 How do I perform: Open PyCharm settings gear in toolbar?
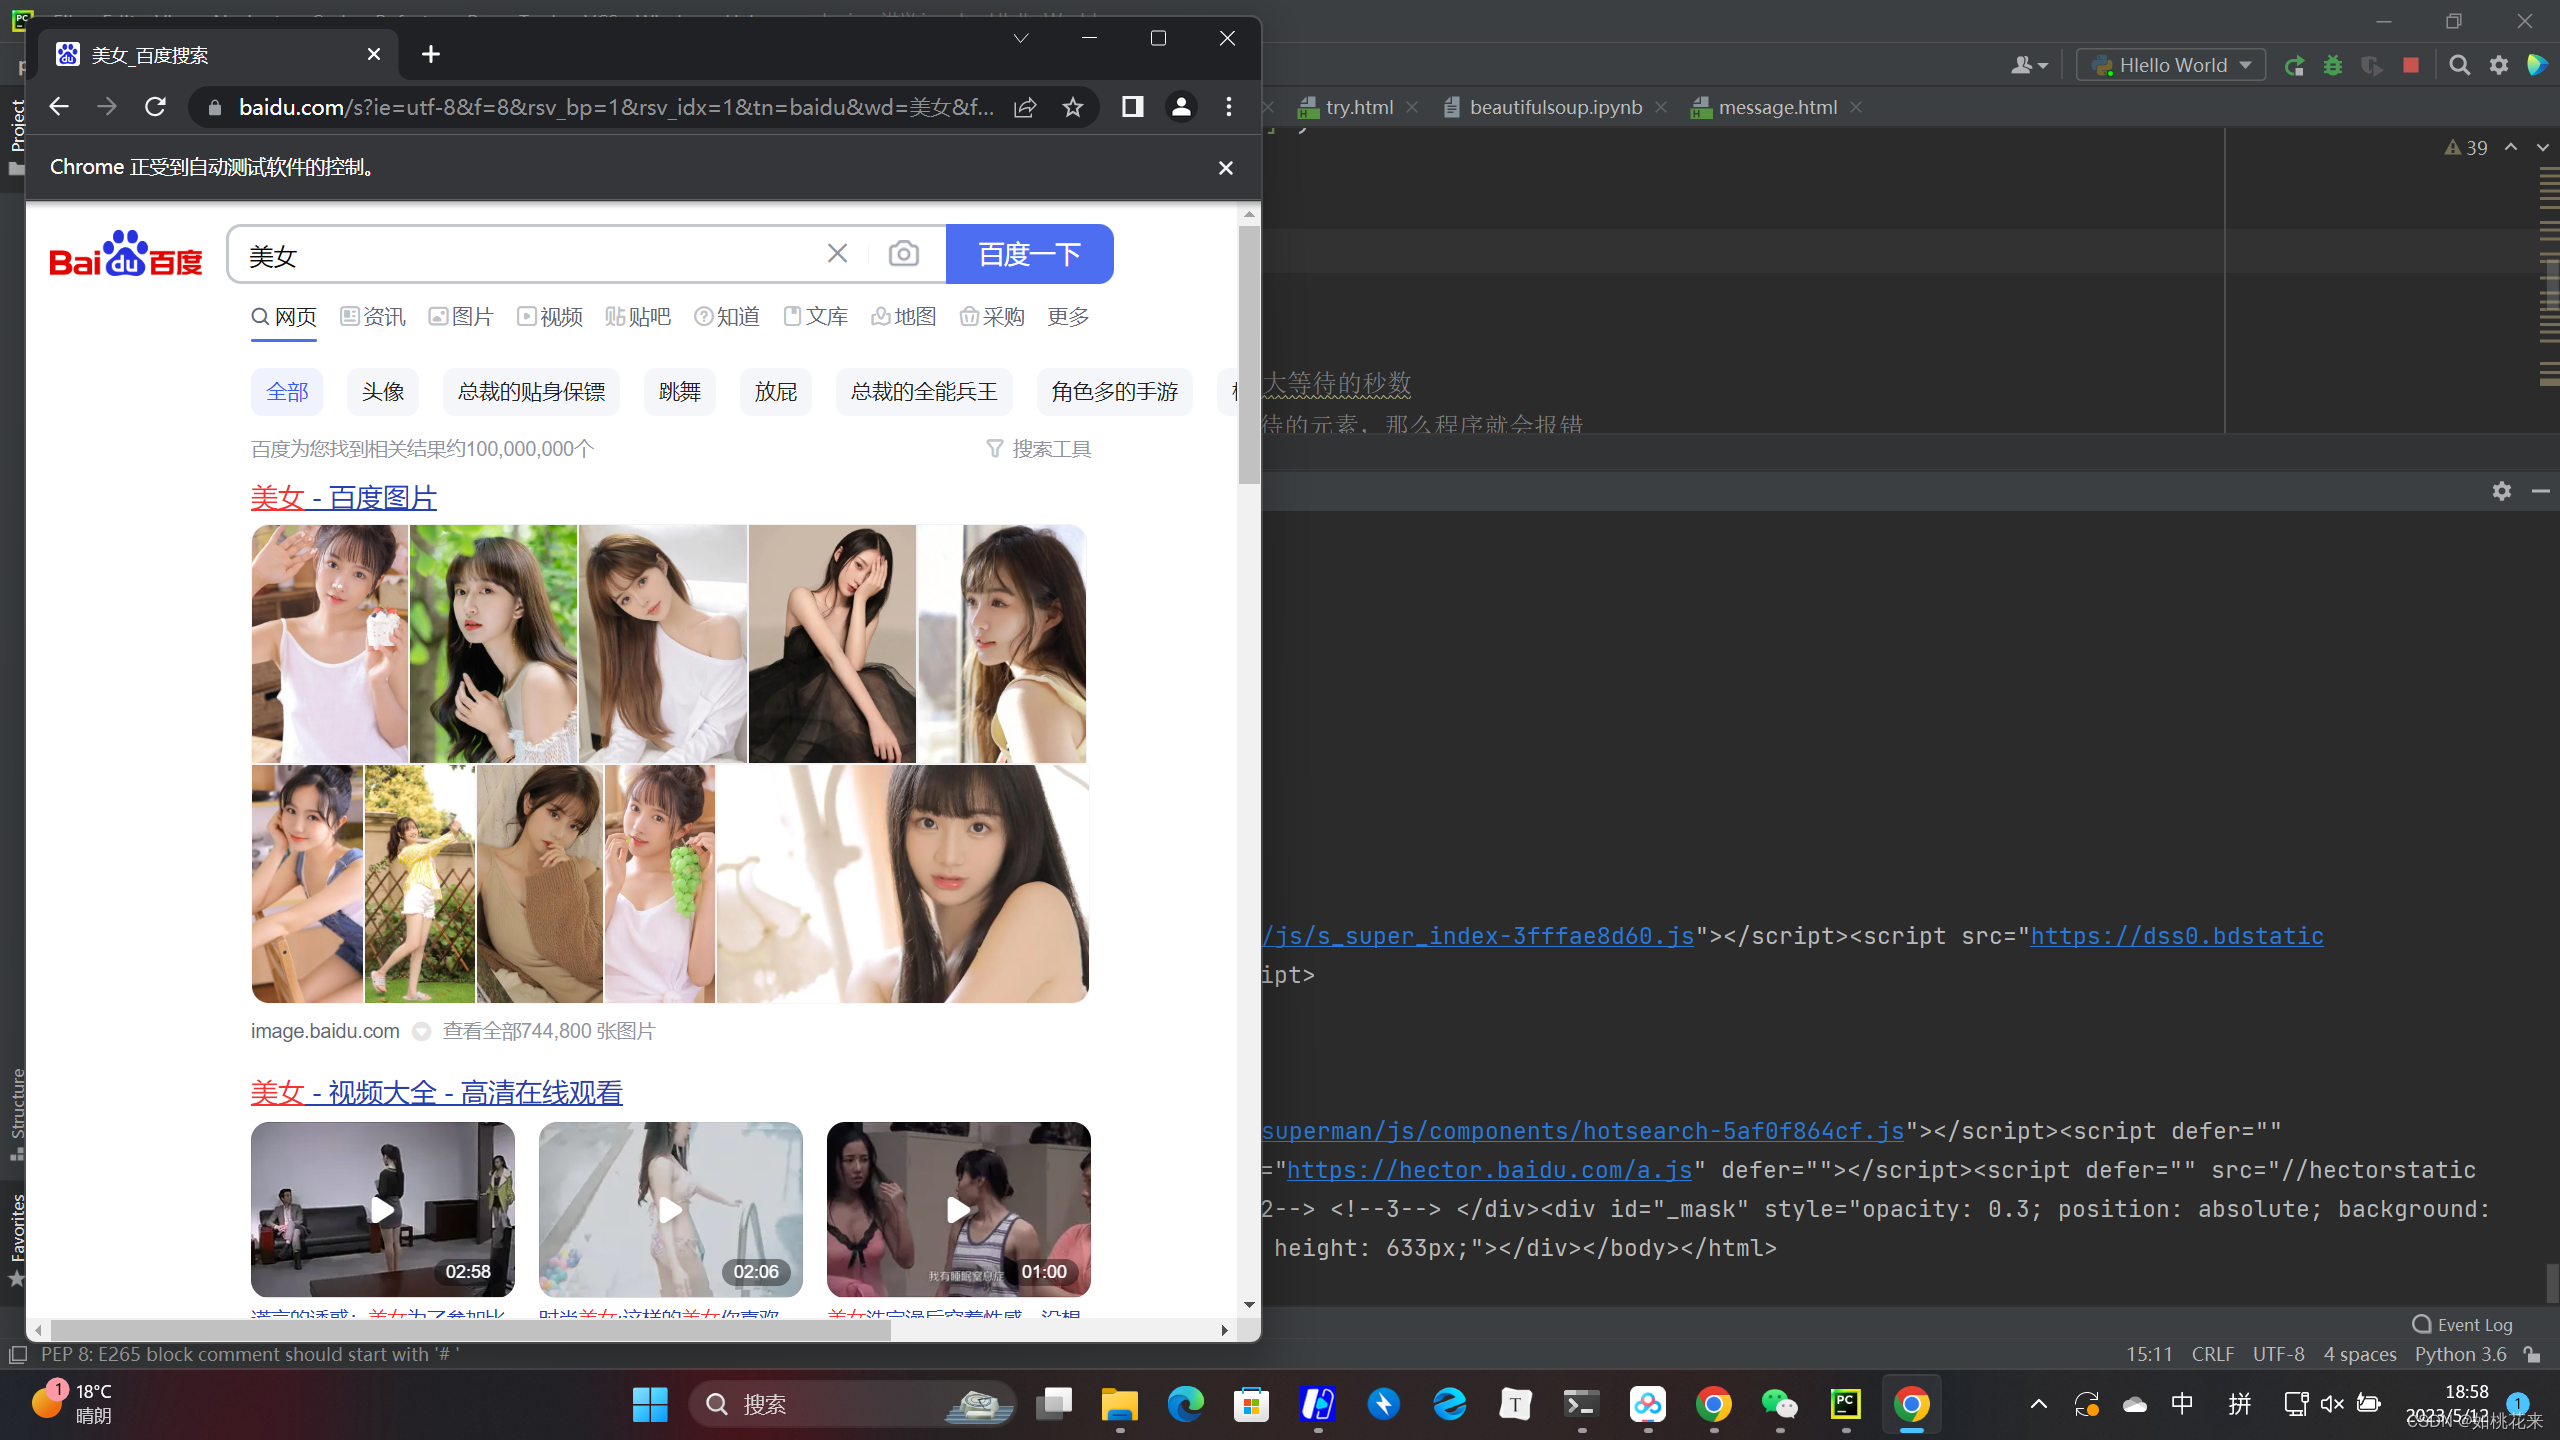click(2499, 65)
